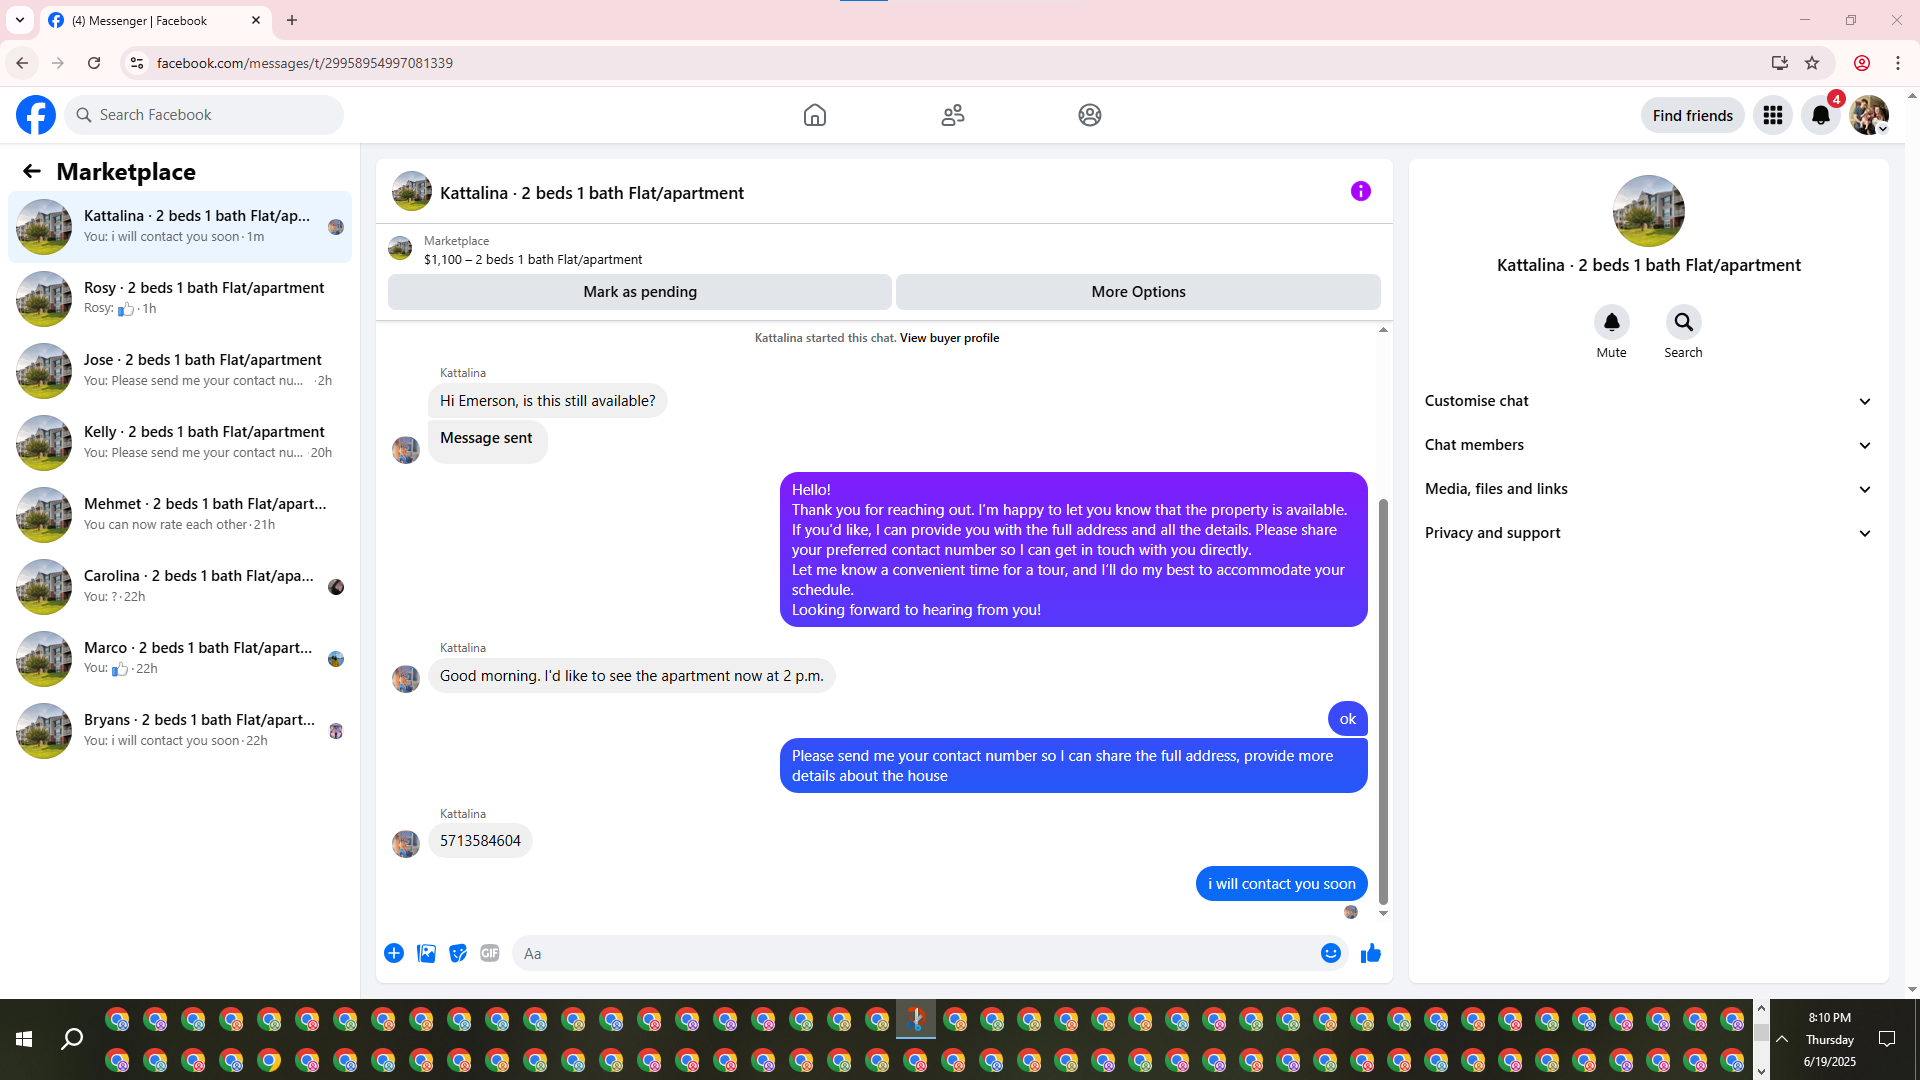Open the Kelly conversation in the list

pos(180,443)
